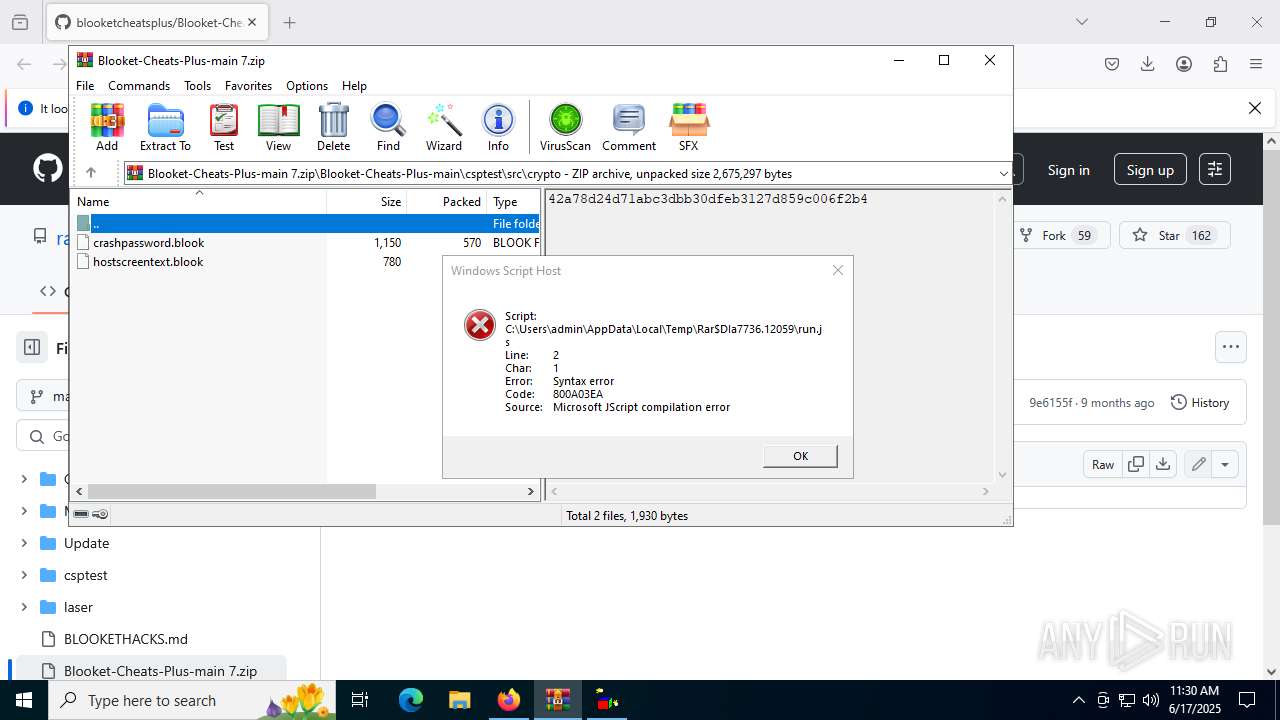Star the repository

(1174, 236)
